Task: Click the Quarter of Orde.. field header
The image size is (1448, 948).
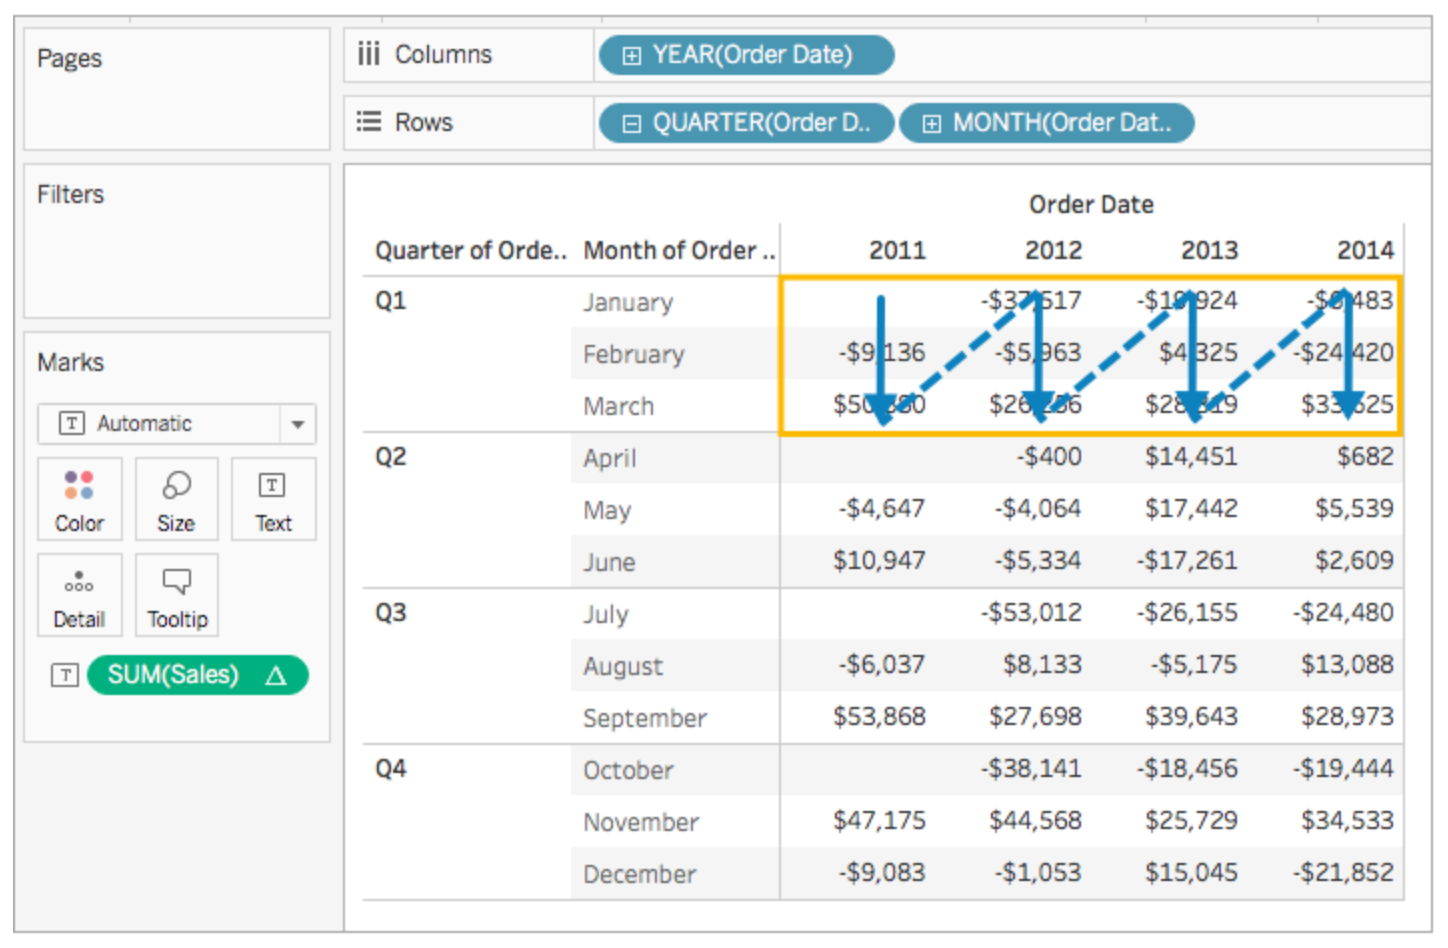Action: pos(470,250)
